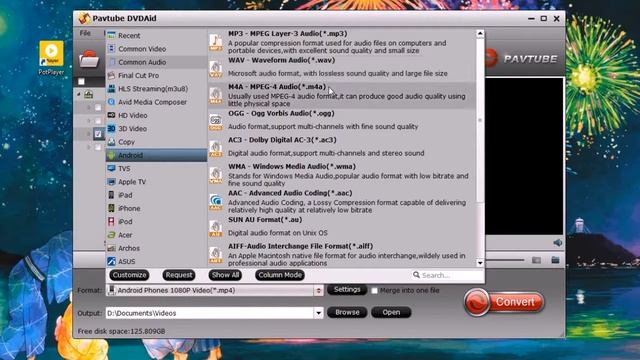Image resolution: width=640 pixels, height=360 pixels.
Task: Choose AC3 - Dolby Digital AC-3 format
Action: 342,148
